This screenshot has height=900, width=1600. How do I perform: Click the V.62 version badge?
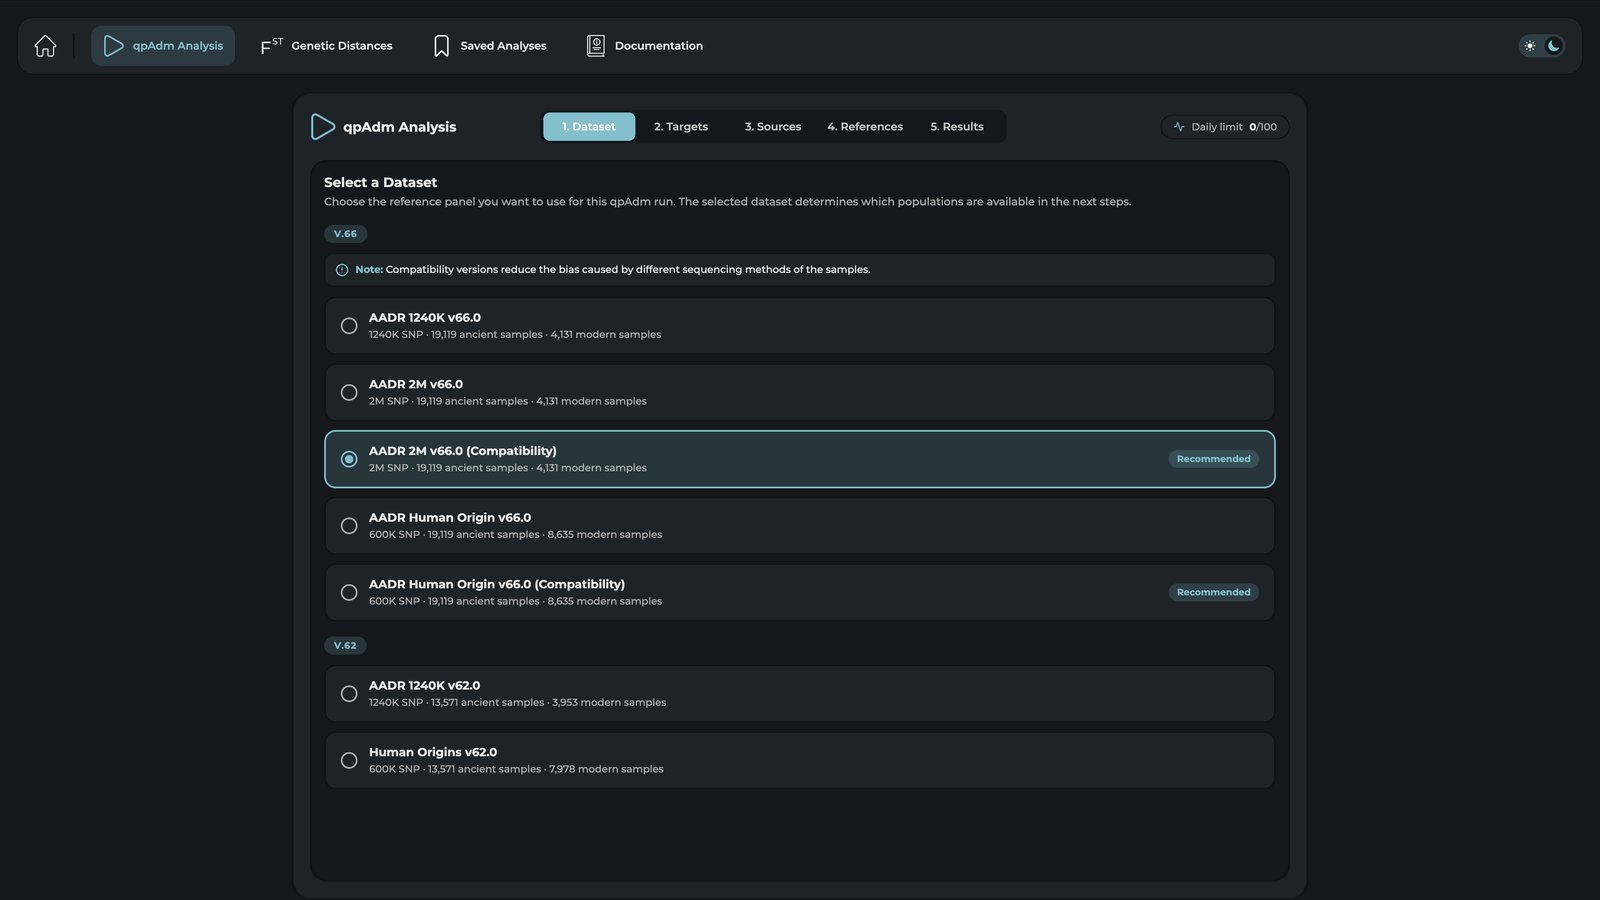pyautogui.click(x=345, y=646)
